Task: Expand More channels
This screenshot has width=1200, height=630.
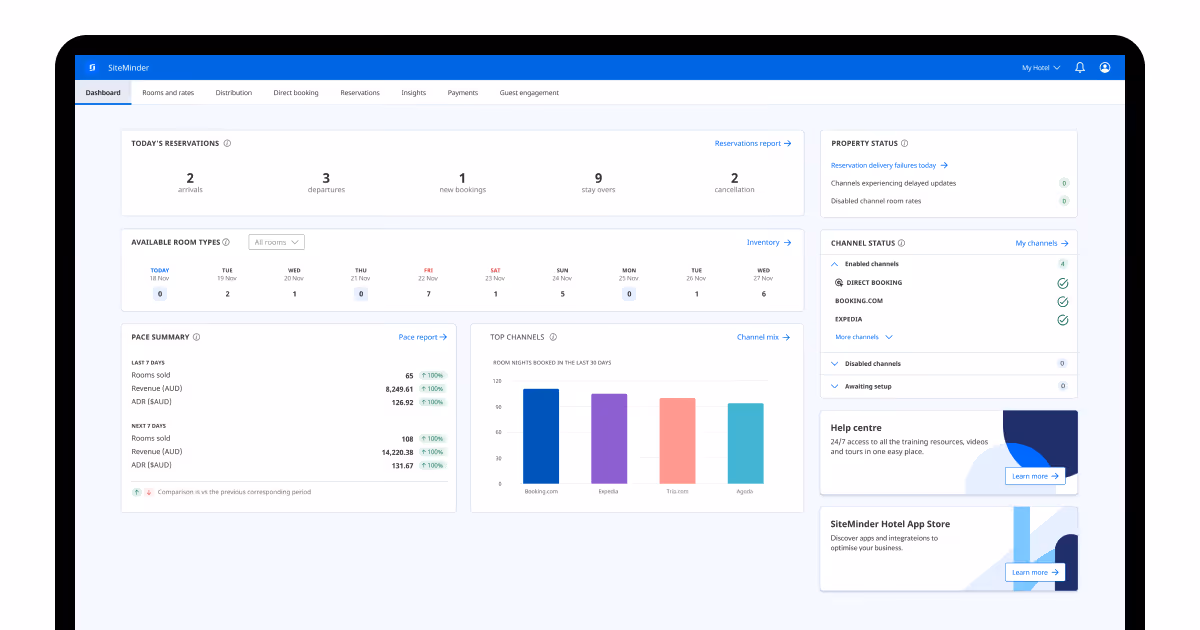Action: [860, 337]
